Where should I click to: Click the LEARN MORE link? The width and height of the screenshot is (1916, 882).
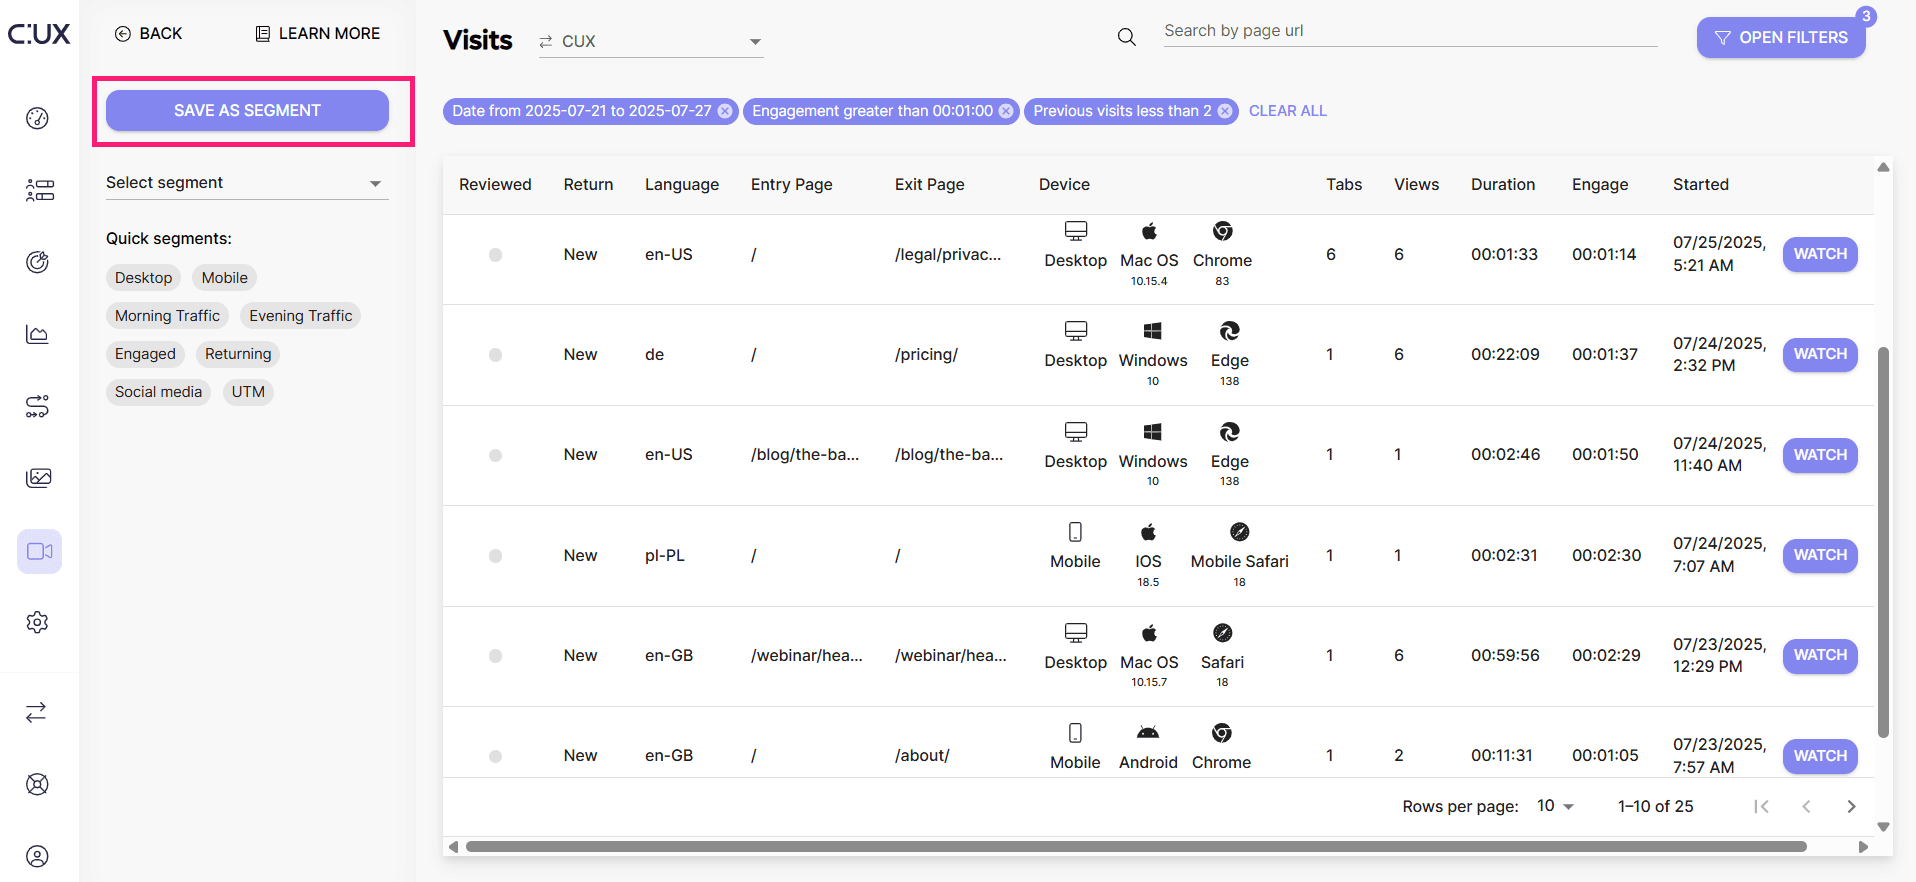[318, 33]
